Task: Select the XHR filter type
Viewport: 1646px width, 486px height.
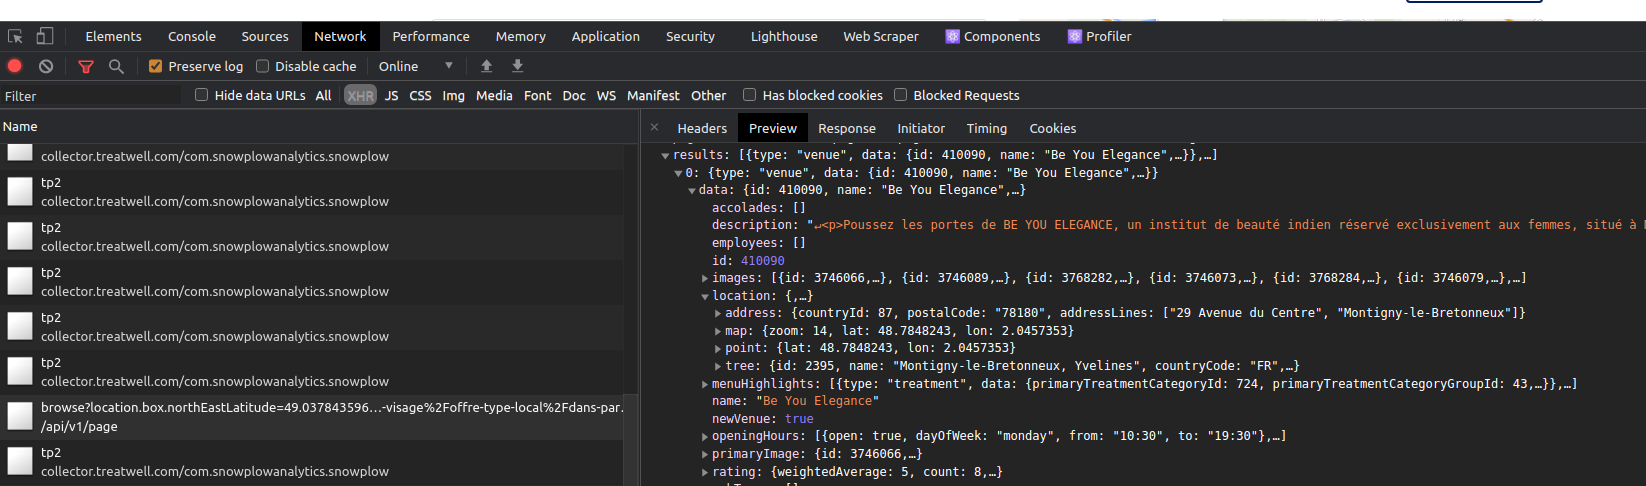Action: pos(360,96)
